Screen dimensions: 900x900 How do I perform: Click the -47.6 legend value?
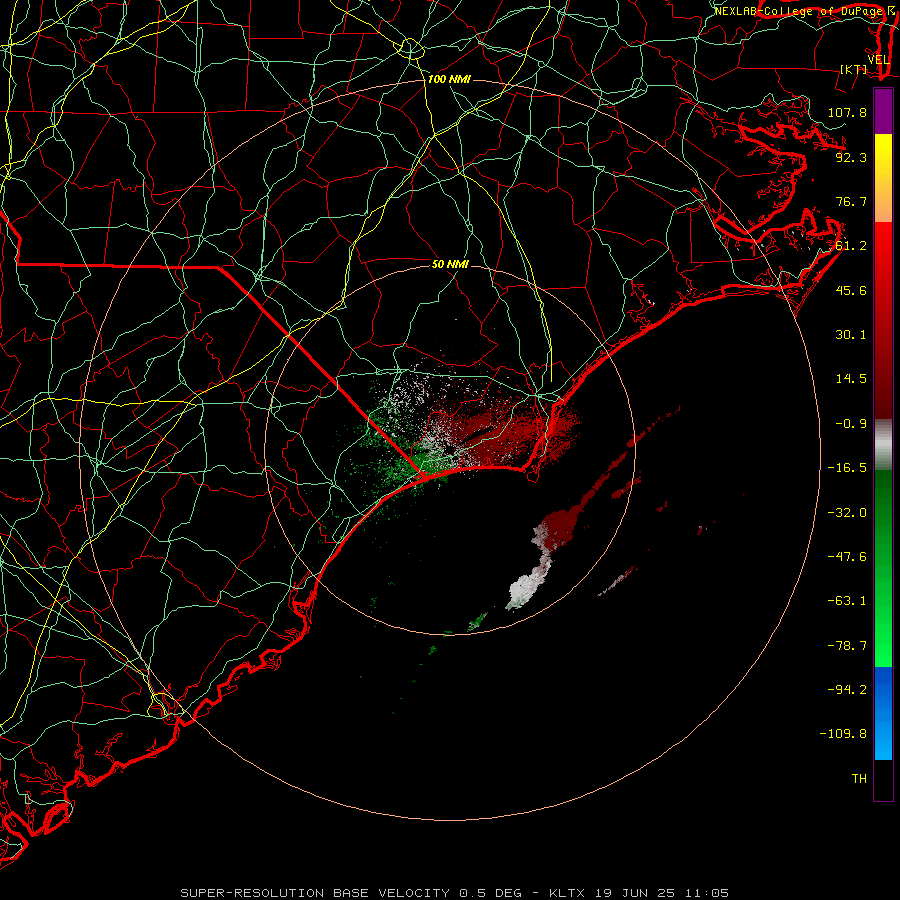(847, 557)
